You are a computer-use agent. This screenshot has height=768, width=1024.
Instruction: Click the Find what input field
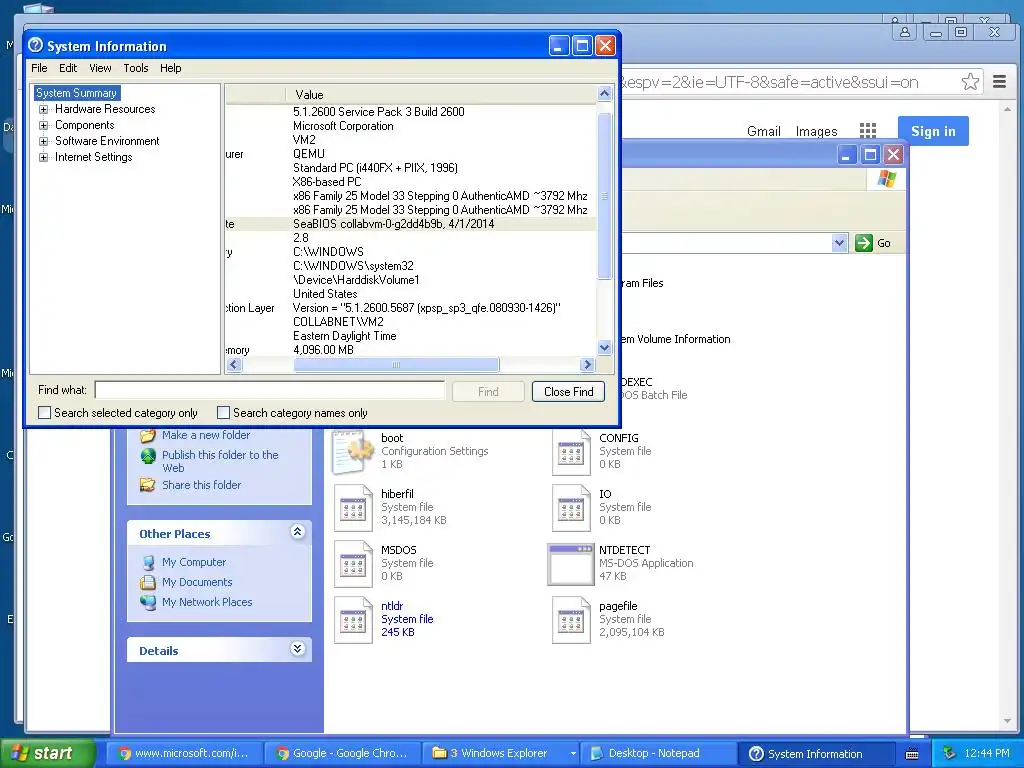pyautogui.click(x=270, y=391)
